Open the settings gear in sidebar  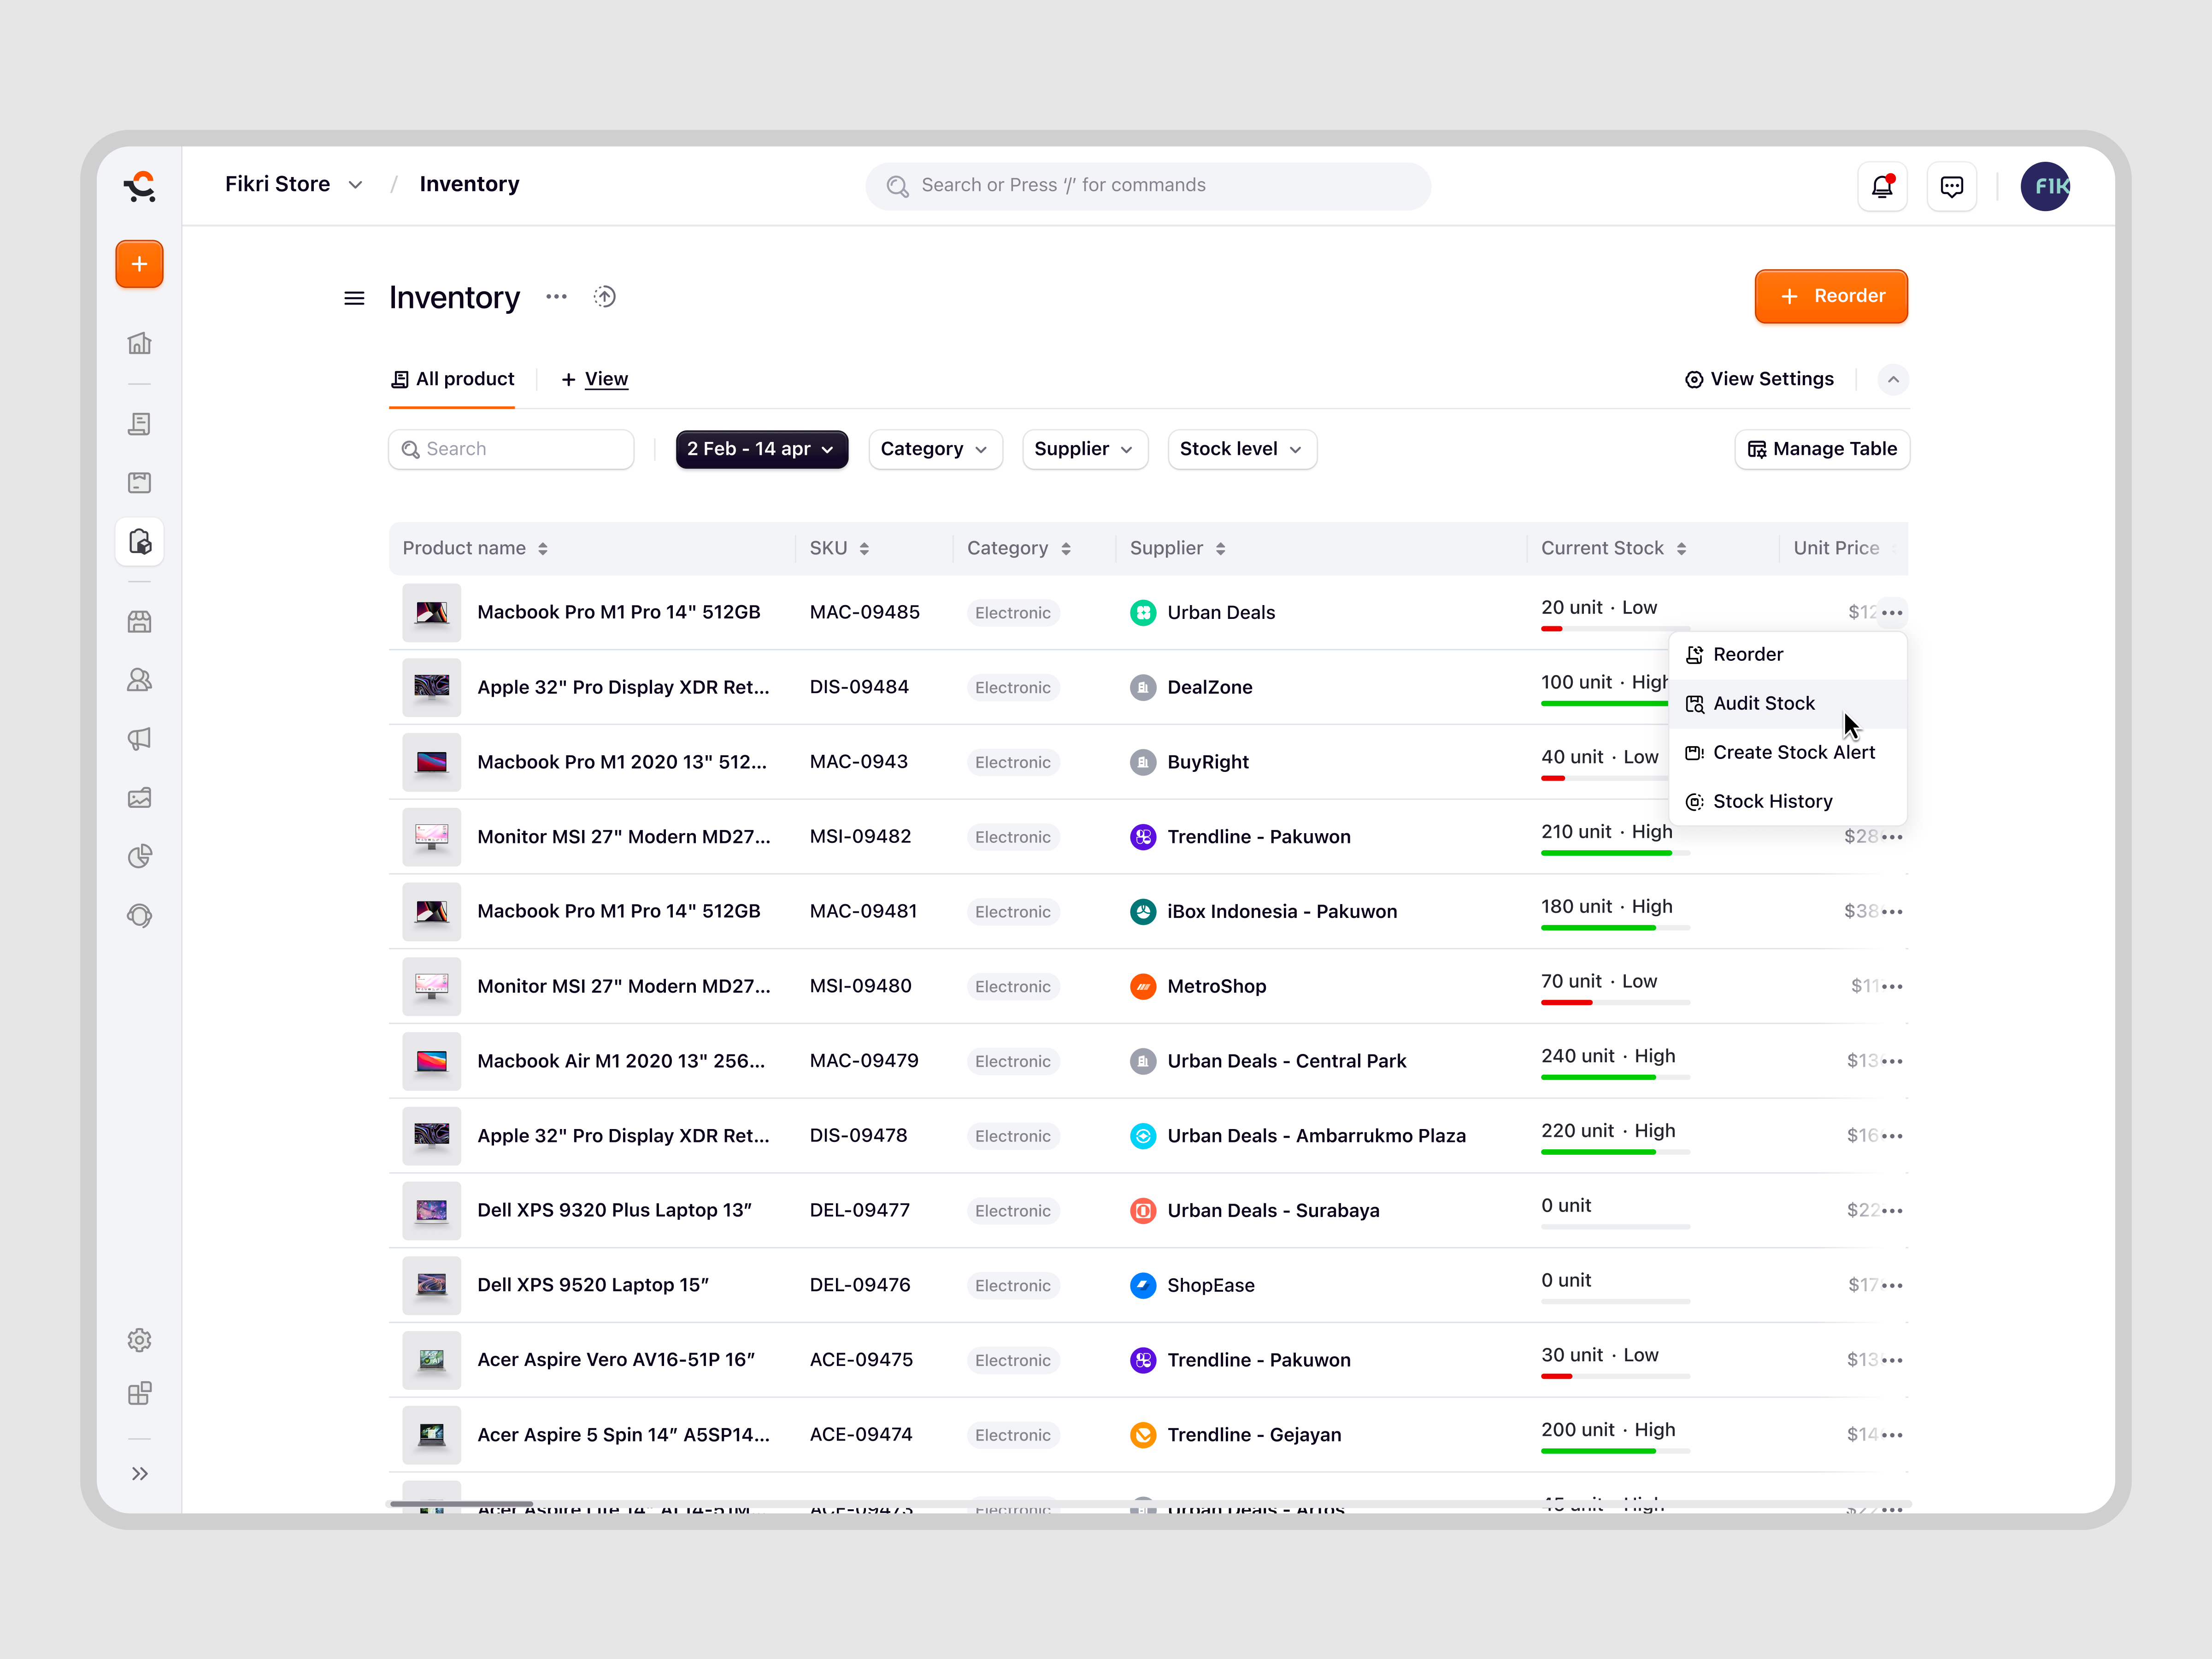139,1340
